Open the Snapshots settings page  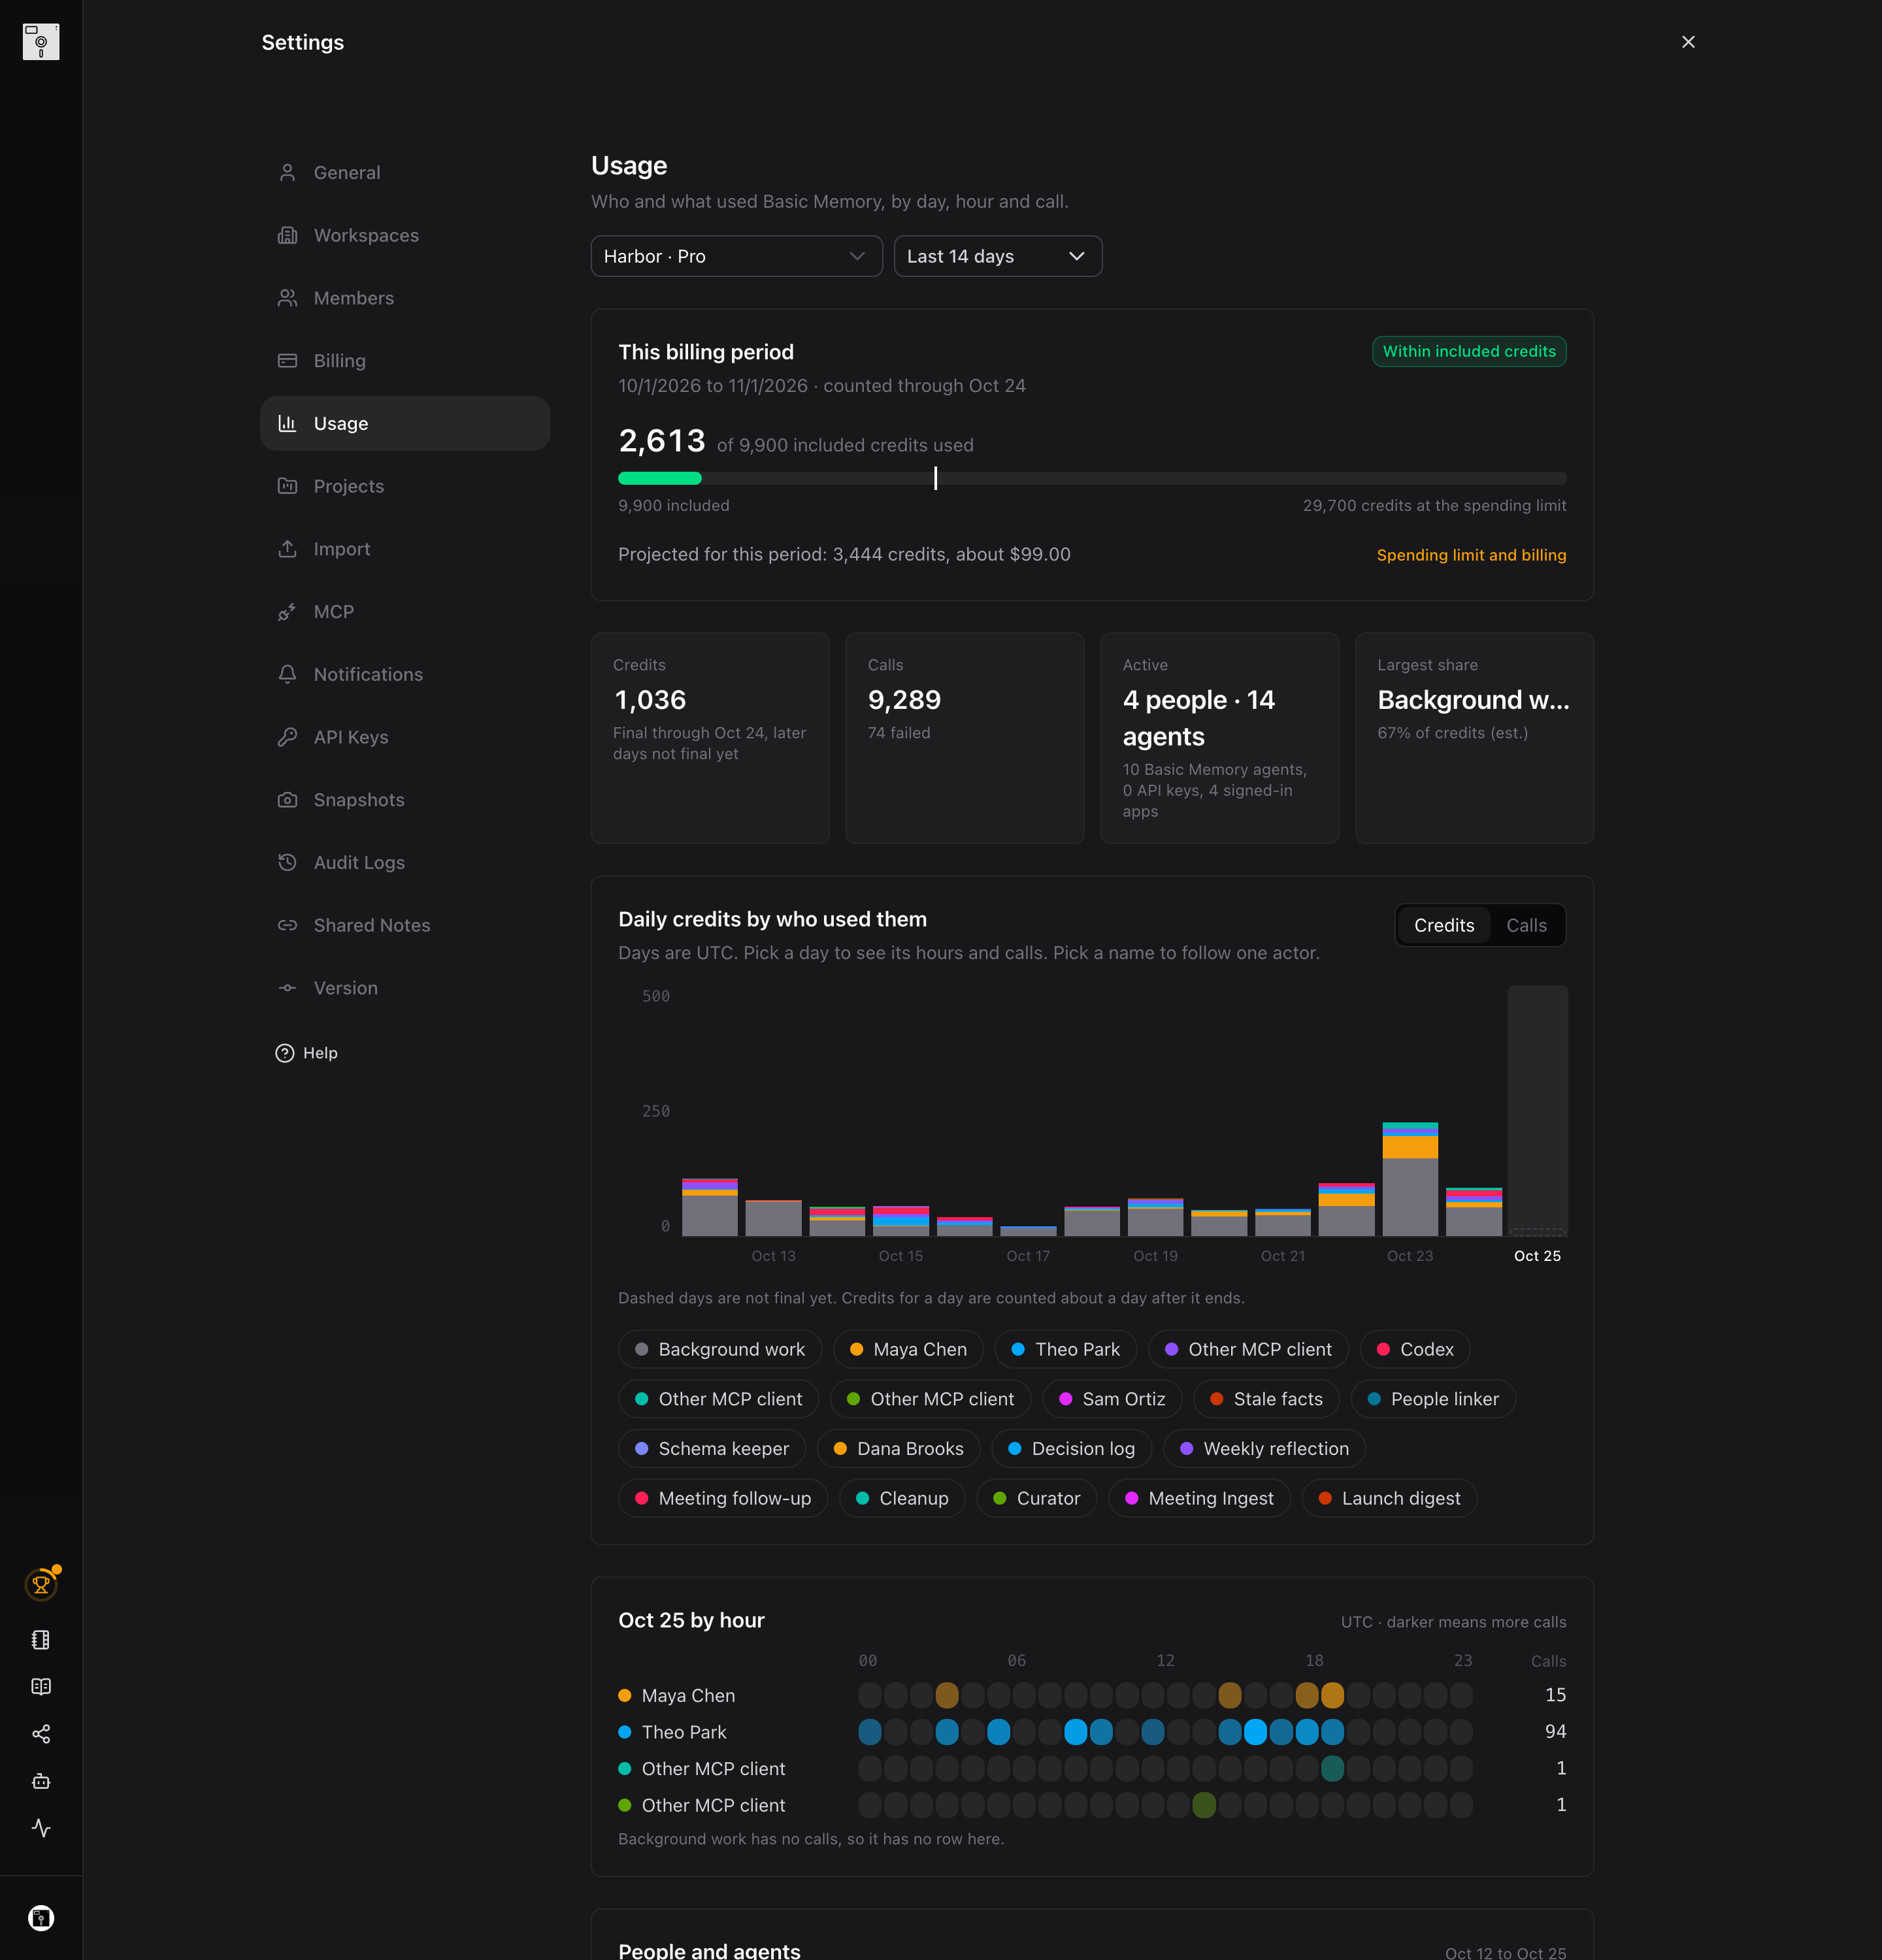tap(405, 800)
